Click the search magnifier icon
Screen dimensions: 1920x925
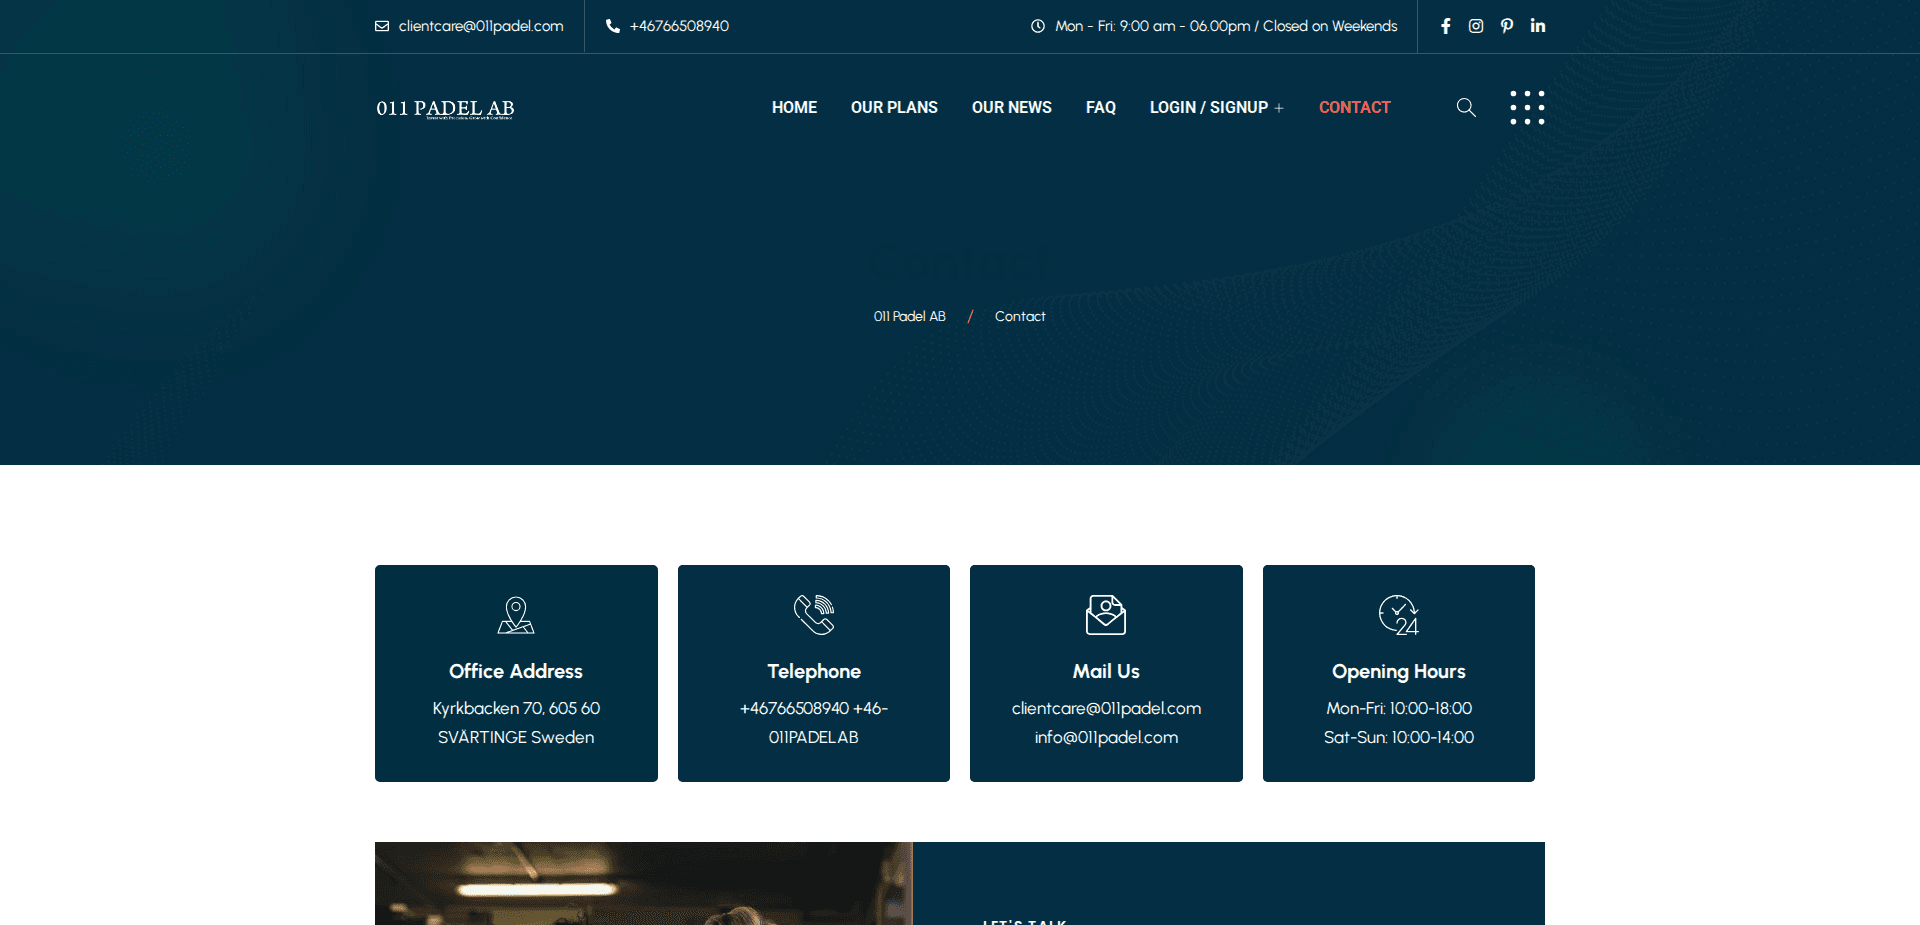click(x=1465, y=107)
